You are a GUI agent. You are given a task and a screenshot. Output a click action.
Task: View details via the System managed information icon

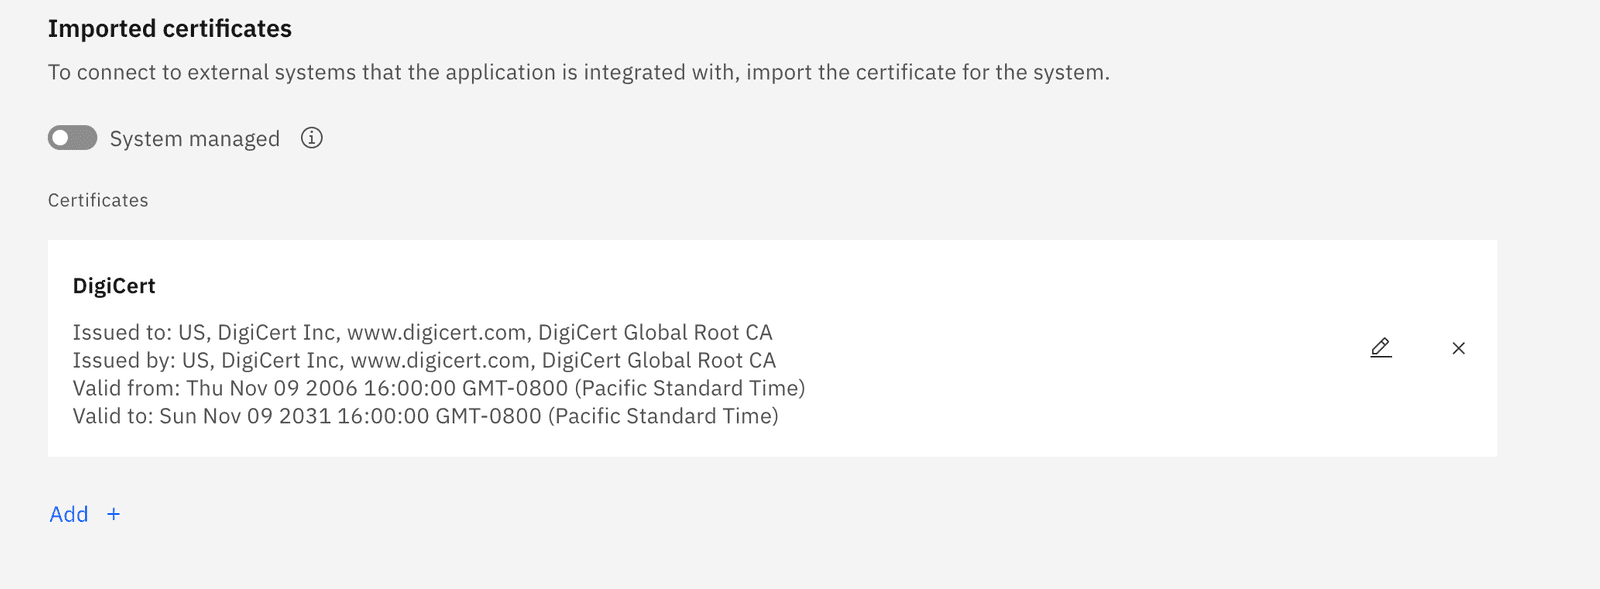tap(311, 138)
